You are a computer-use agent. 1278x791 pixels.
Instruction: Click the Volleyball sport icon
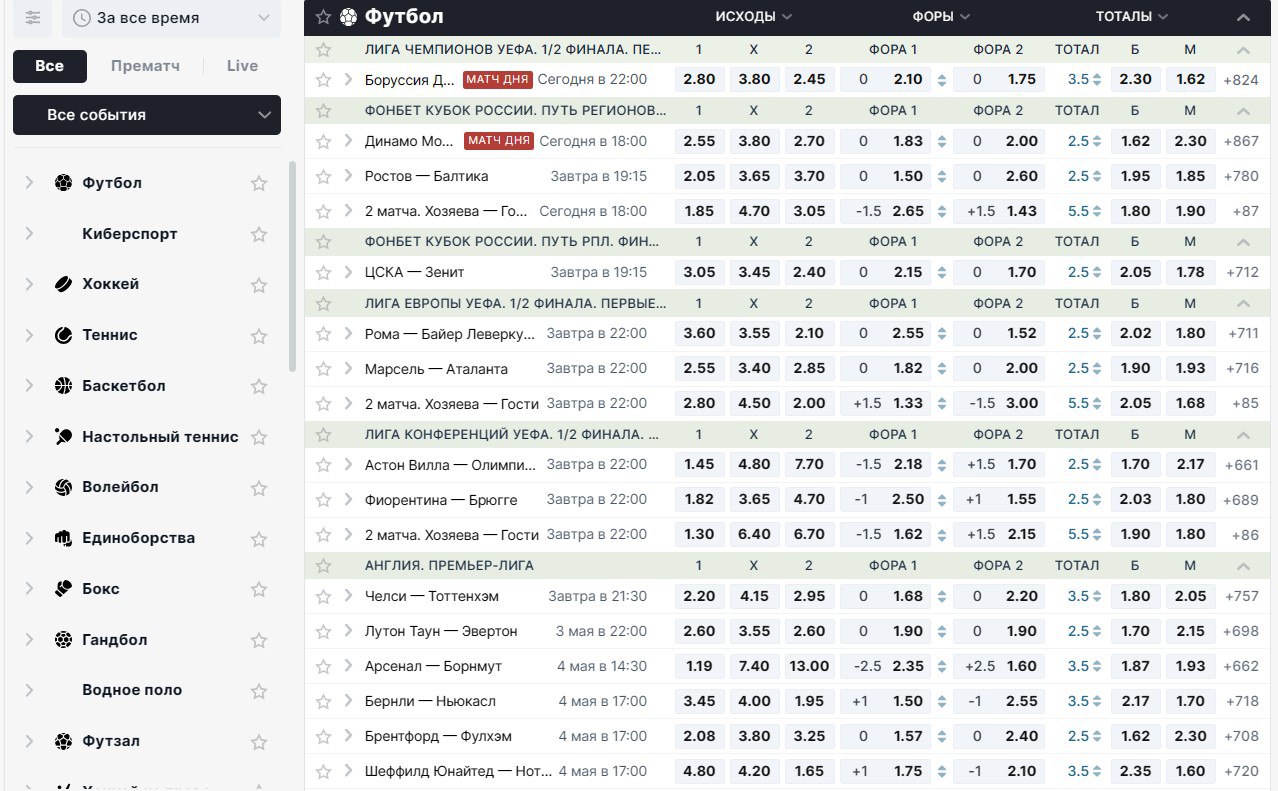[x=64, y=487]
